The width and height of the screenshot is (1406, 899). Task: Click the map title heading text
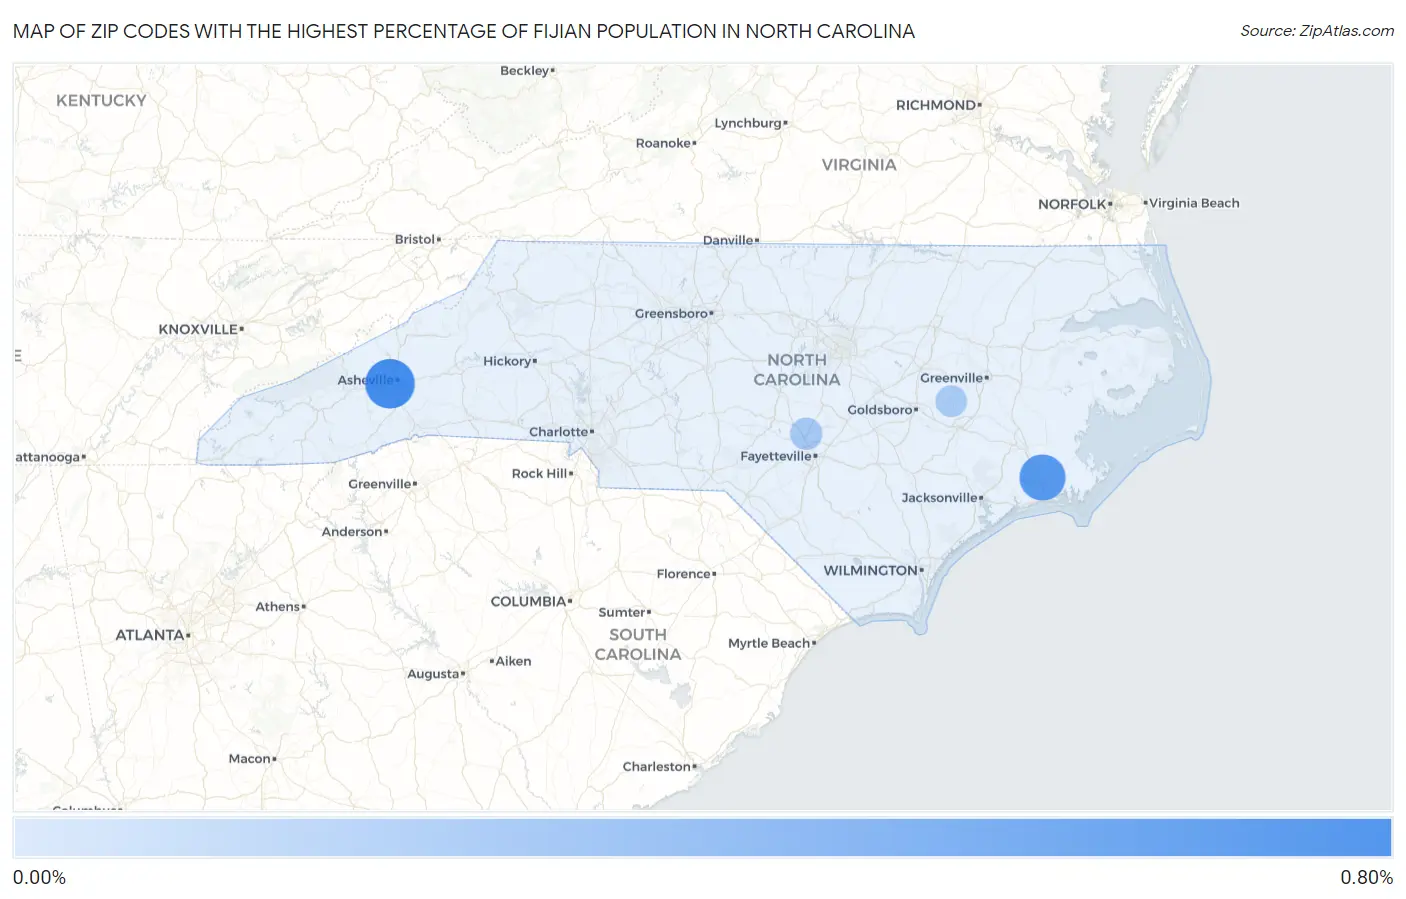464,31
